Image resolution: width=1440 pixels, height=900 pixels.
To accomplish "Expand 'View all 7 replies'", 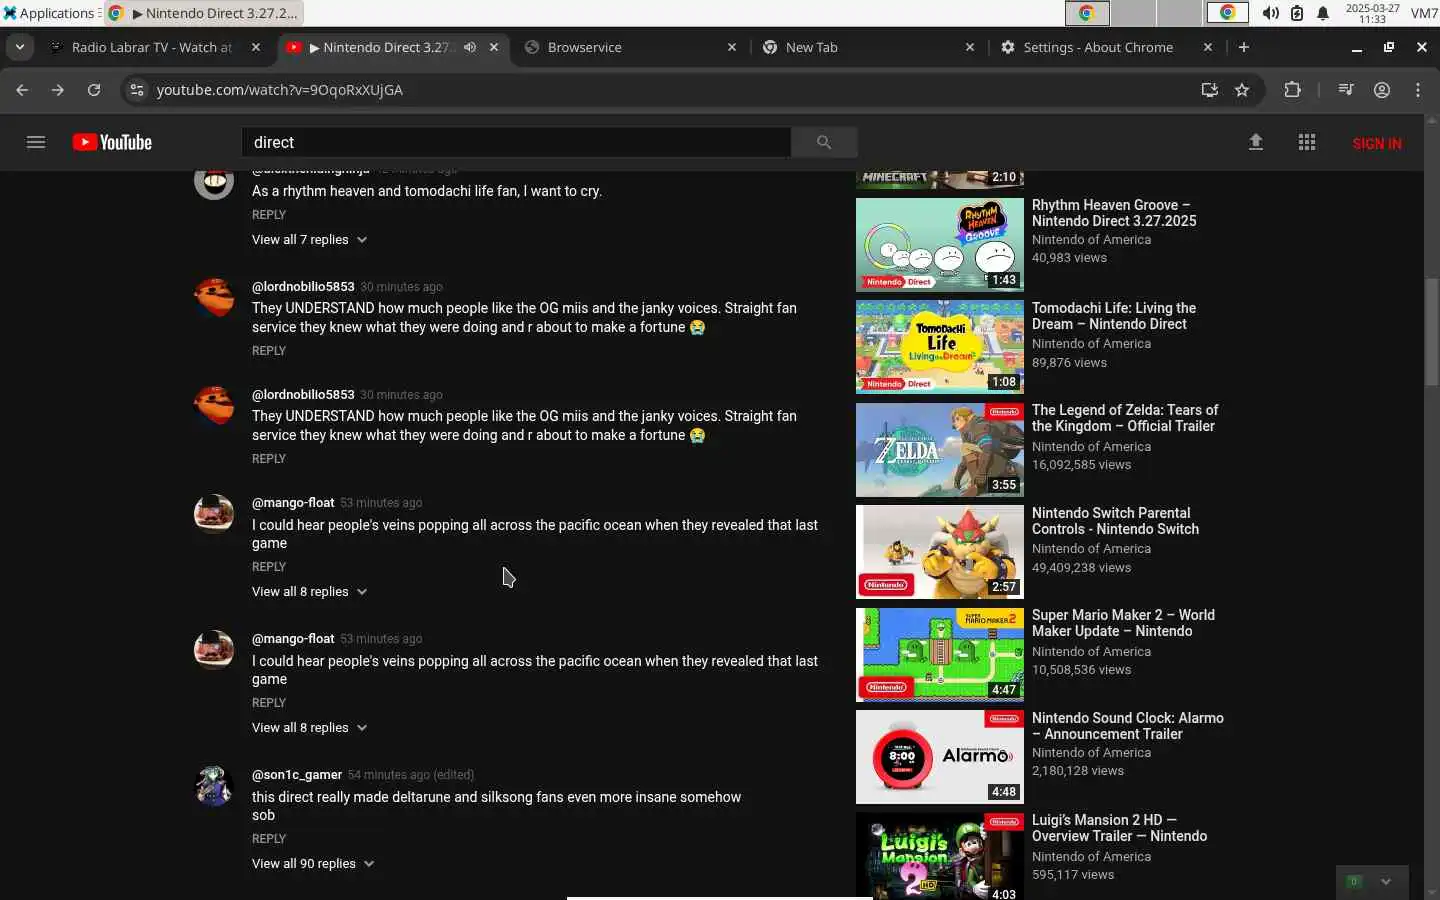I will 309,240.
